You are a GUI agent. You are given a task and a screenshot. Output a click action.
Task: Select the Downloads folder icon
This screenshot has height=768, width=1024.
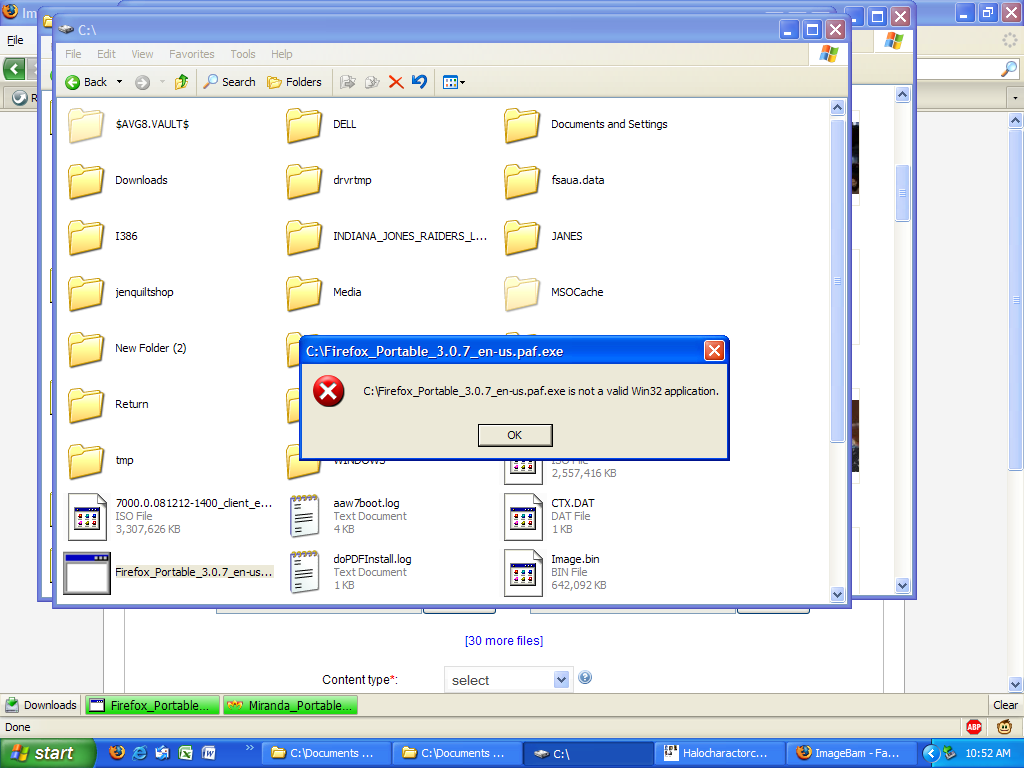(86, 181)
